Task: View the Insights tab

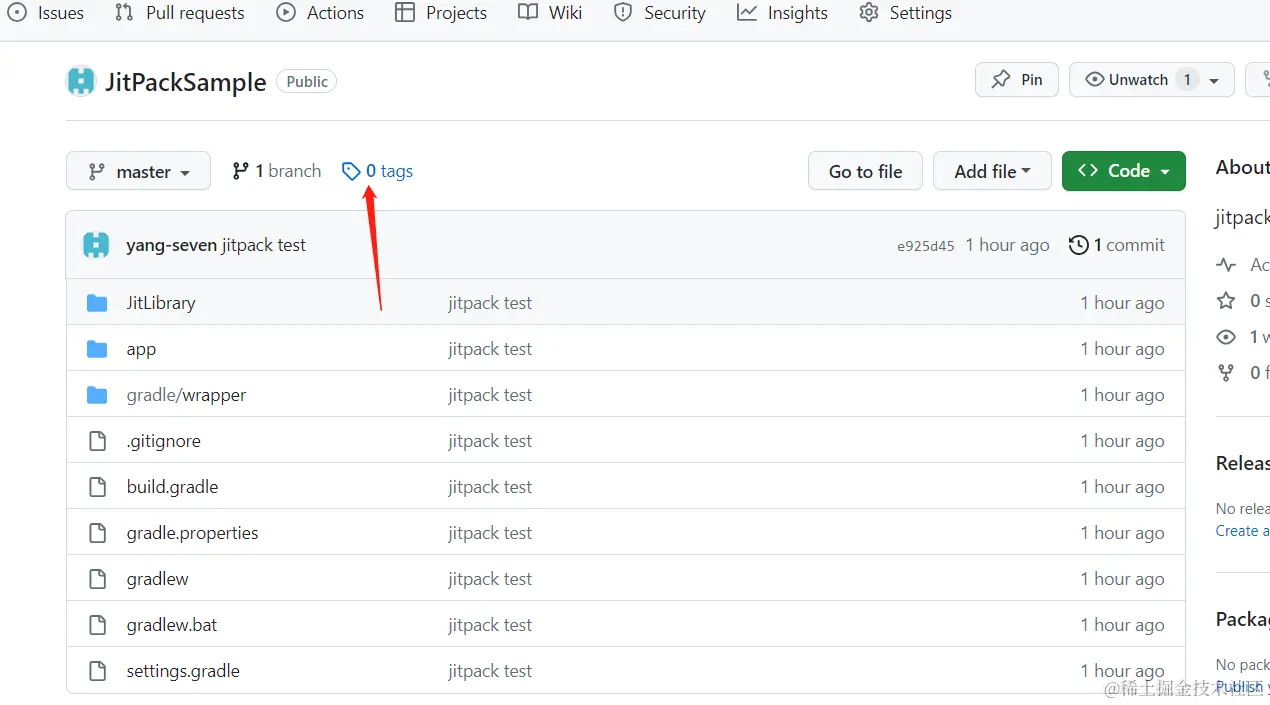Action: (782, 13)
